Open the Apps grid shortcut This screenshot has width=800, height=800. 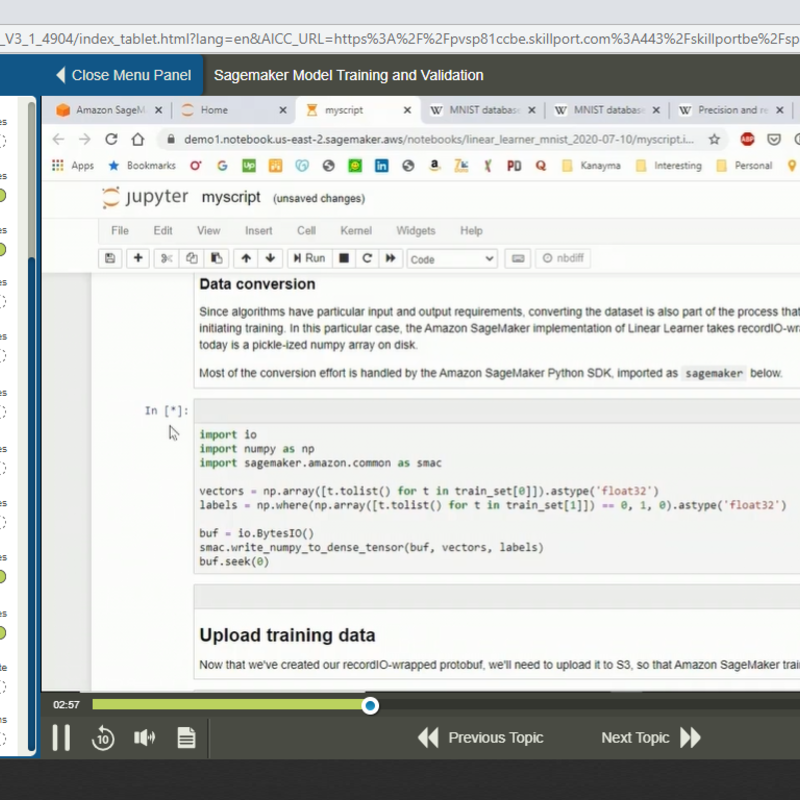pos(72,165)
